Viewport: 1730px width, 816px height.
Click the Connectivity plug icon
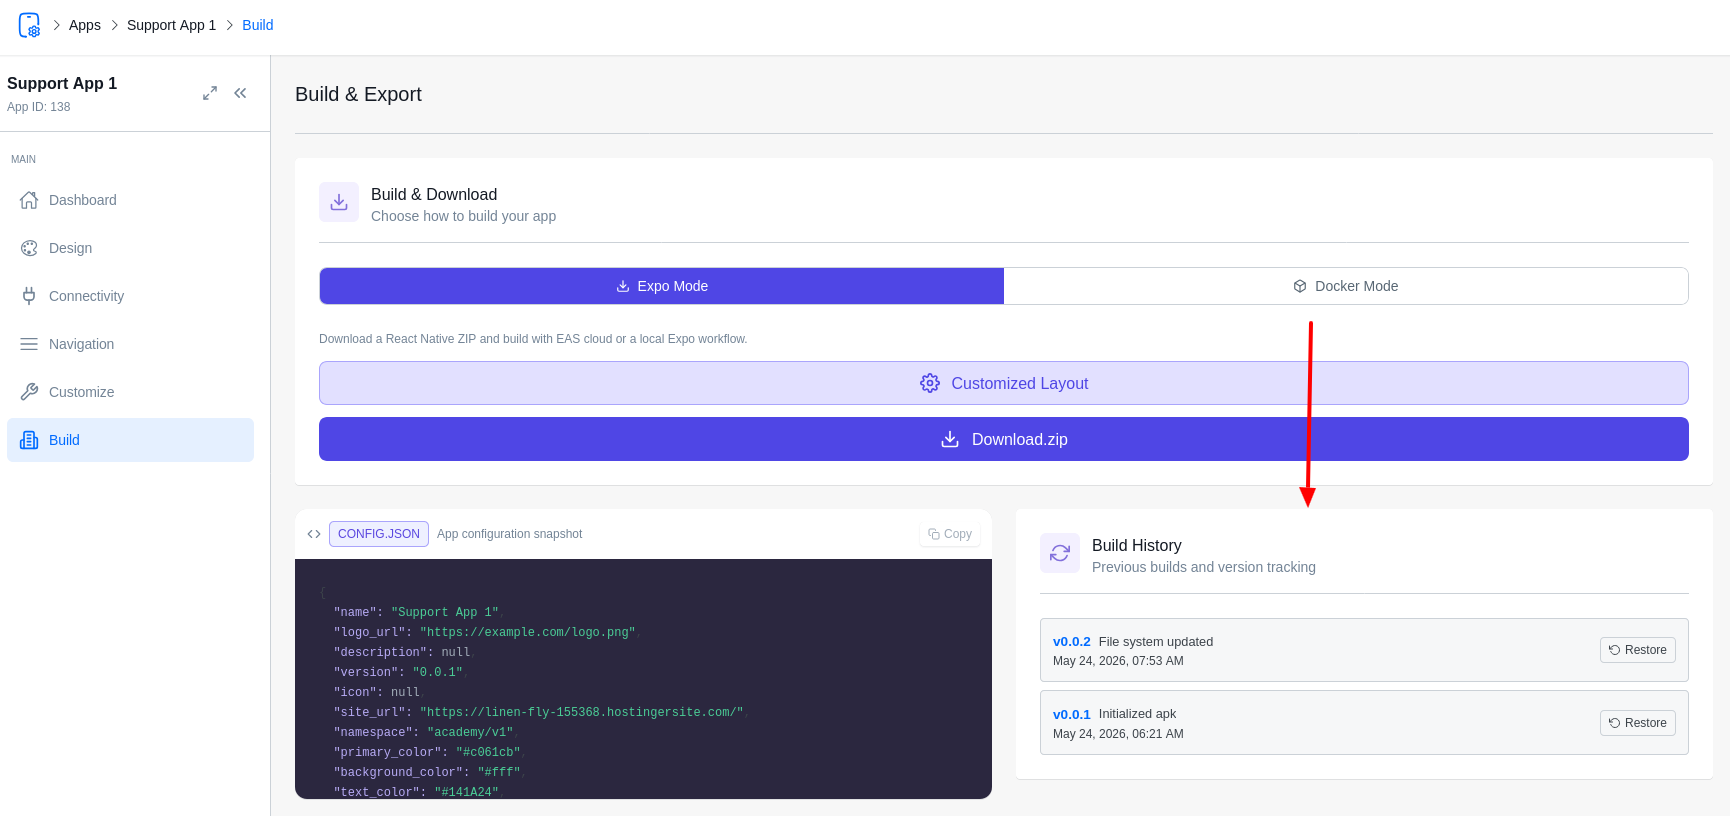coord(29,296)
